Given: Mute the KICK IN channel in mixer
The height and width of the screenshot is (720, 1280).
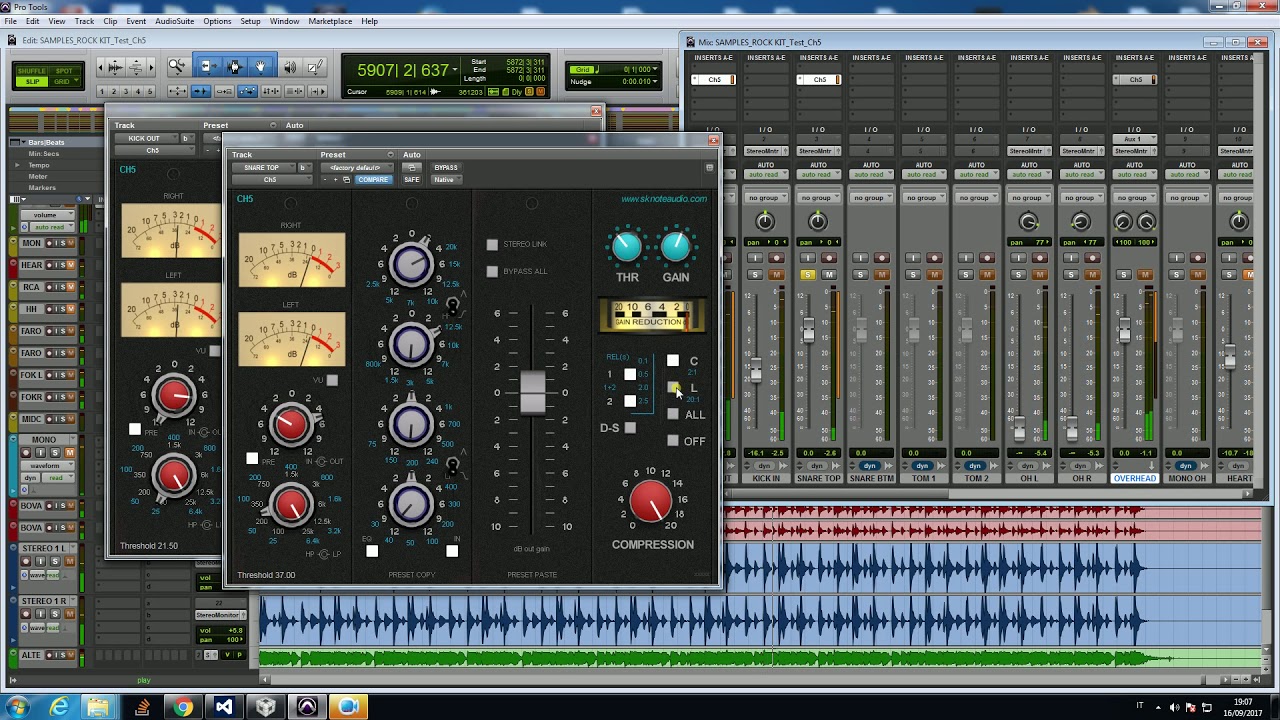Looking at the screenshot, I should 776,275.
